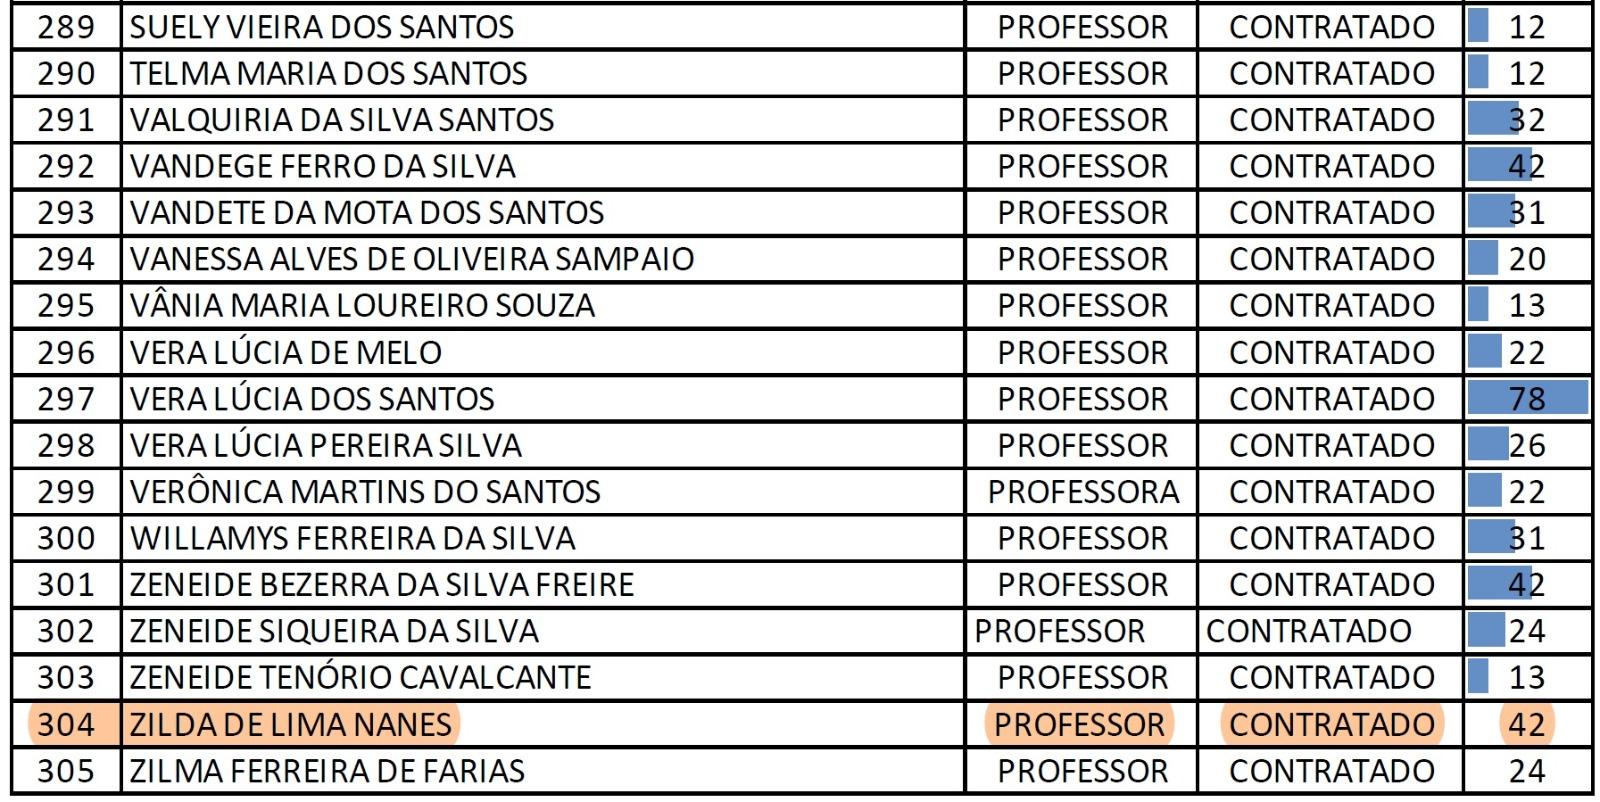
Task: Click the name SUELY VIEIRA DOS SANTOS
Action: coord(322,27)
